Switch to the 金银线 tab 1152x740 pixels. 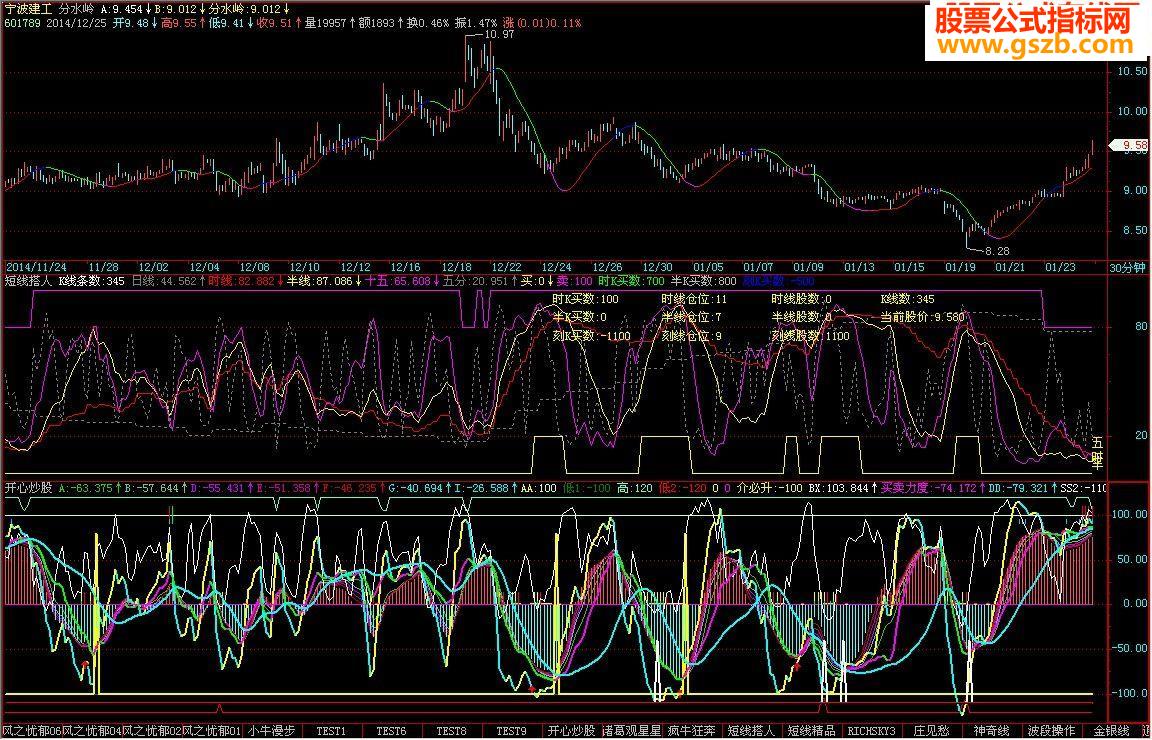tap(1111, 731)
